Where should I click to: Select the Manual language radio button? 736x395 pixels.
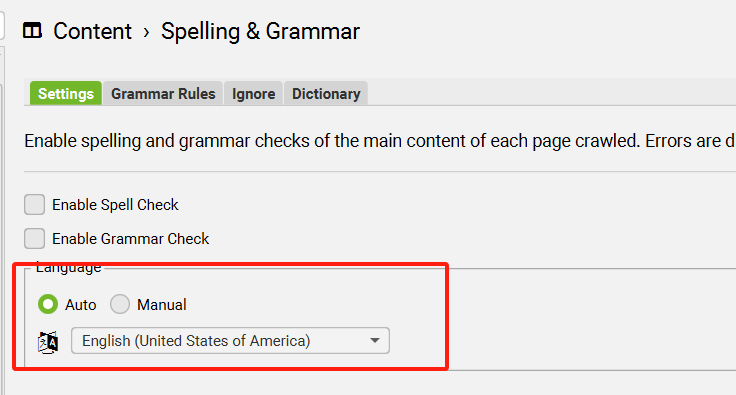click(x=120, y=304)
